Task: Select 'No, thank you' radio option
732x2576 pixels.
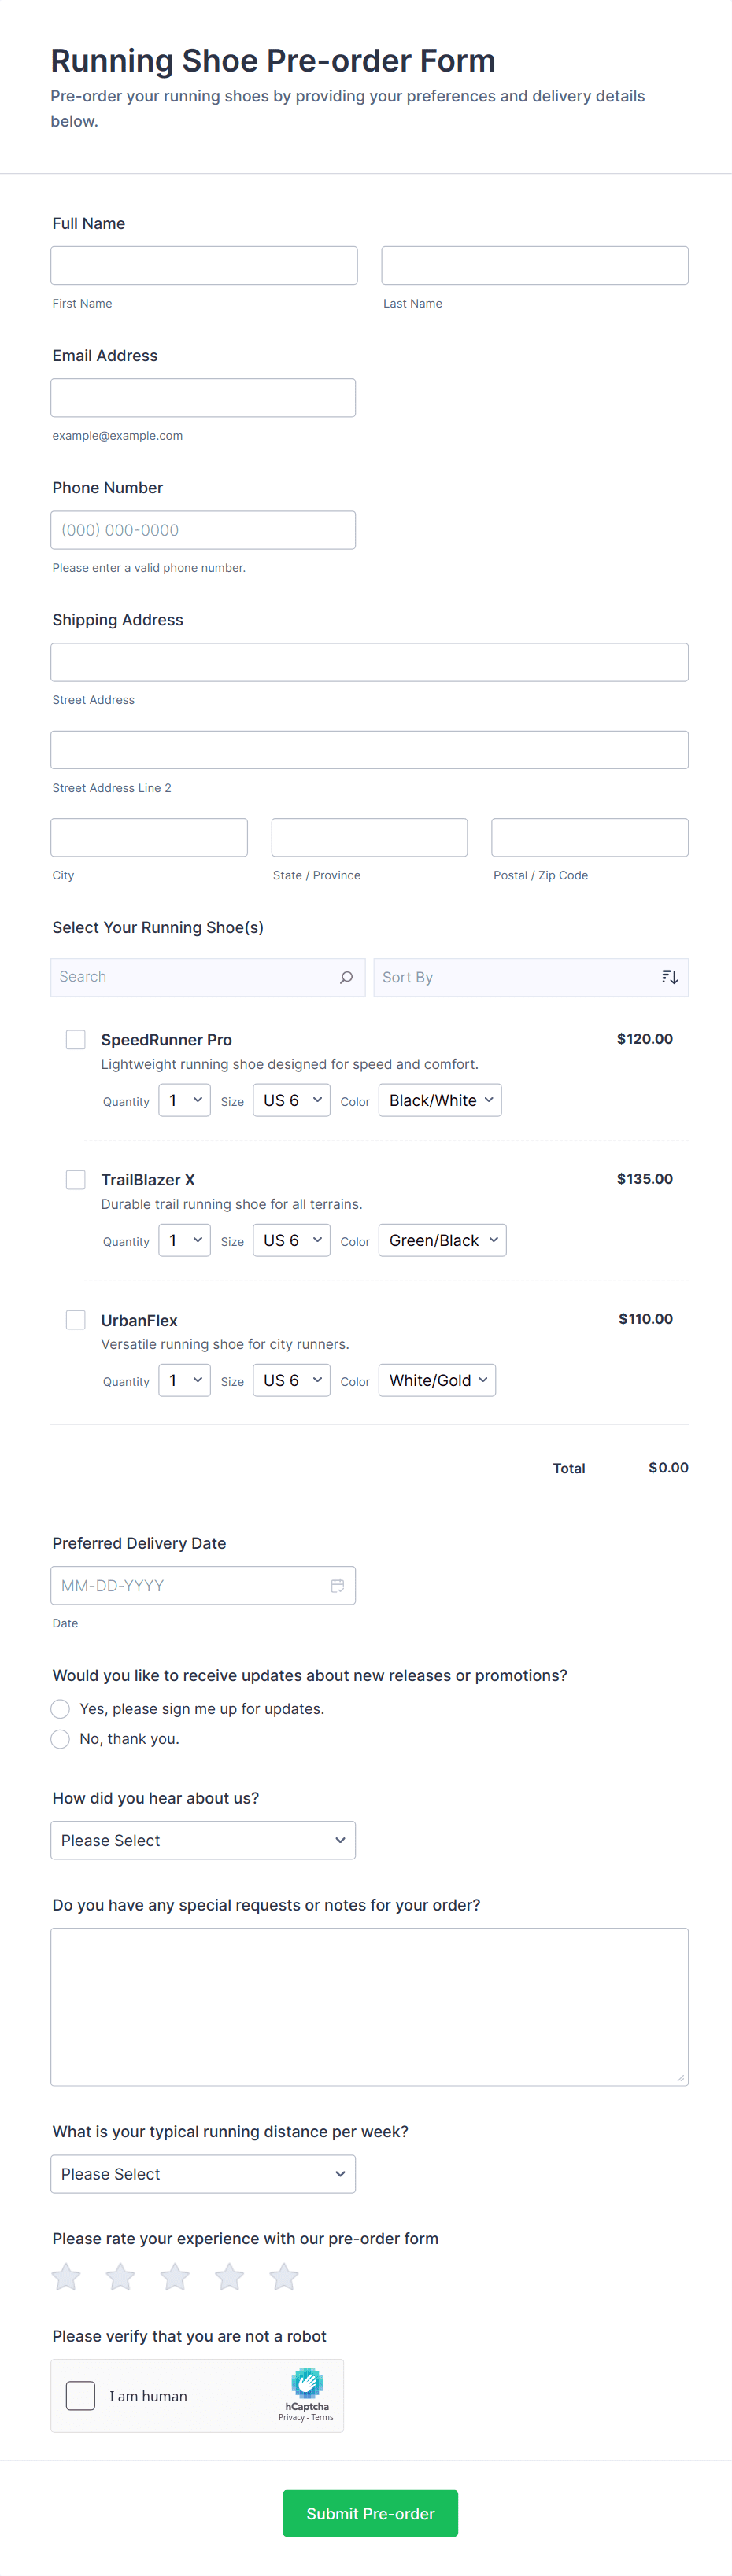Action: 61,1739
